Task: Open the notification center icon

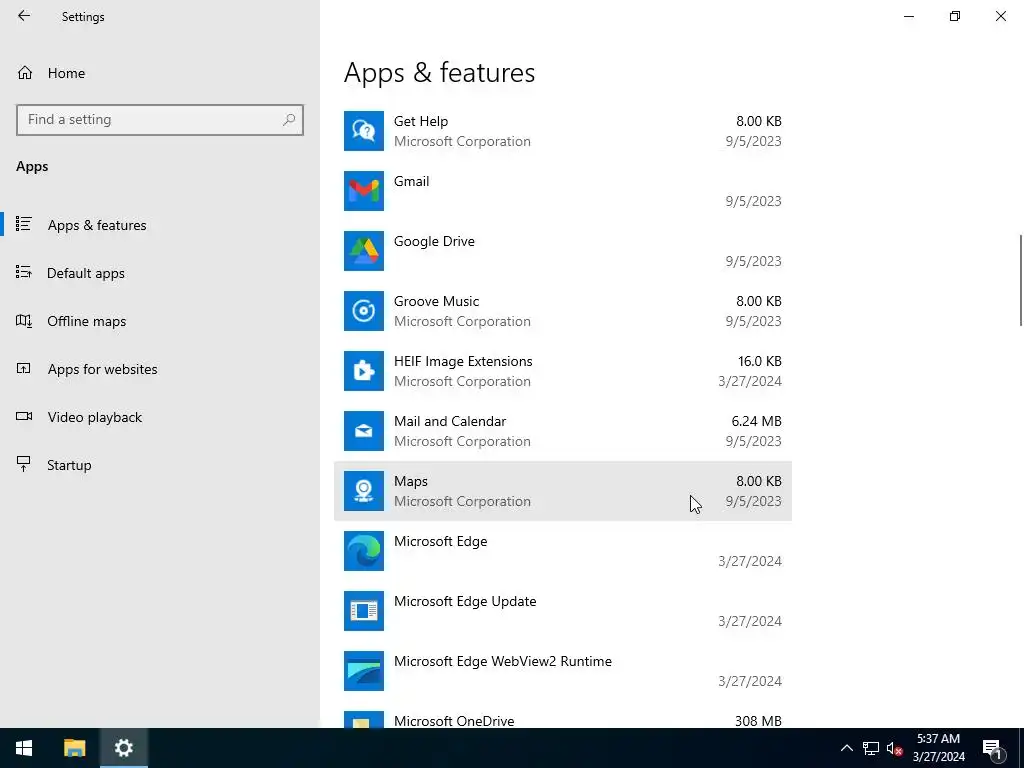Action: tap(993, 748)
